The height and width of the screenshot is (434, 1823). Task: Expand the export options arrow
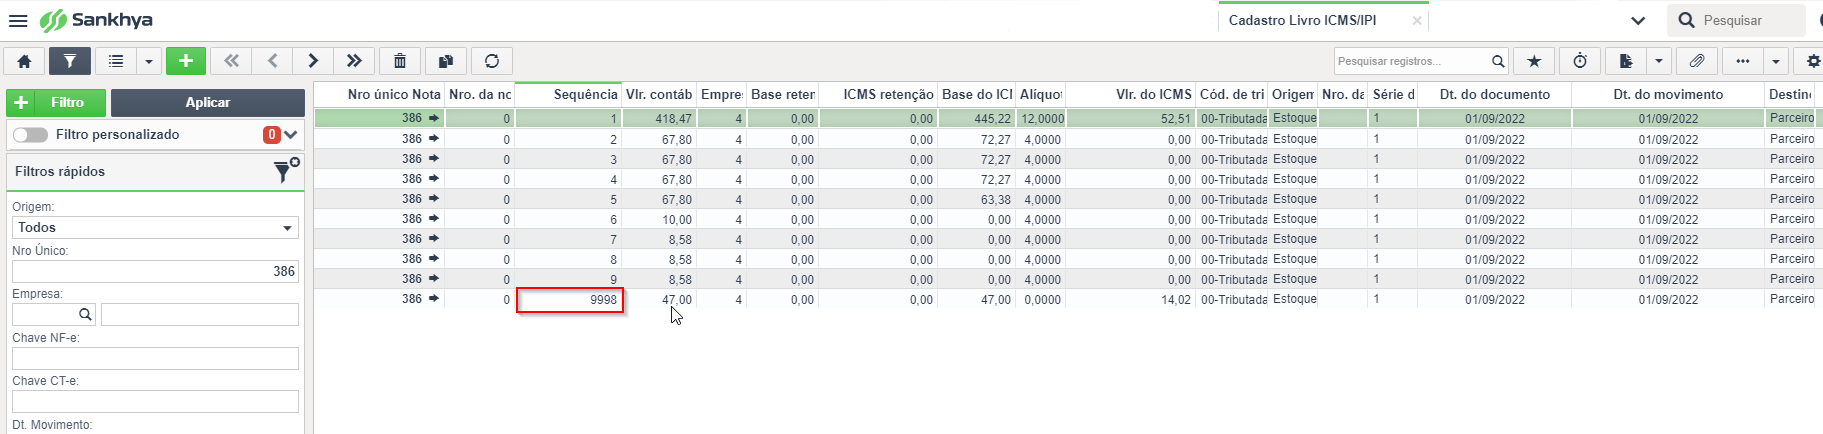click(x=1659, y=61)
